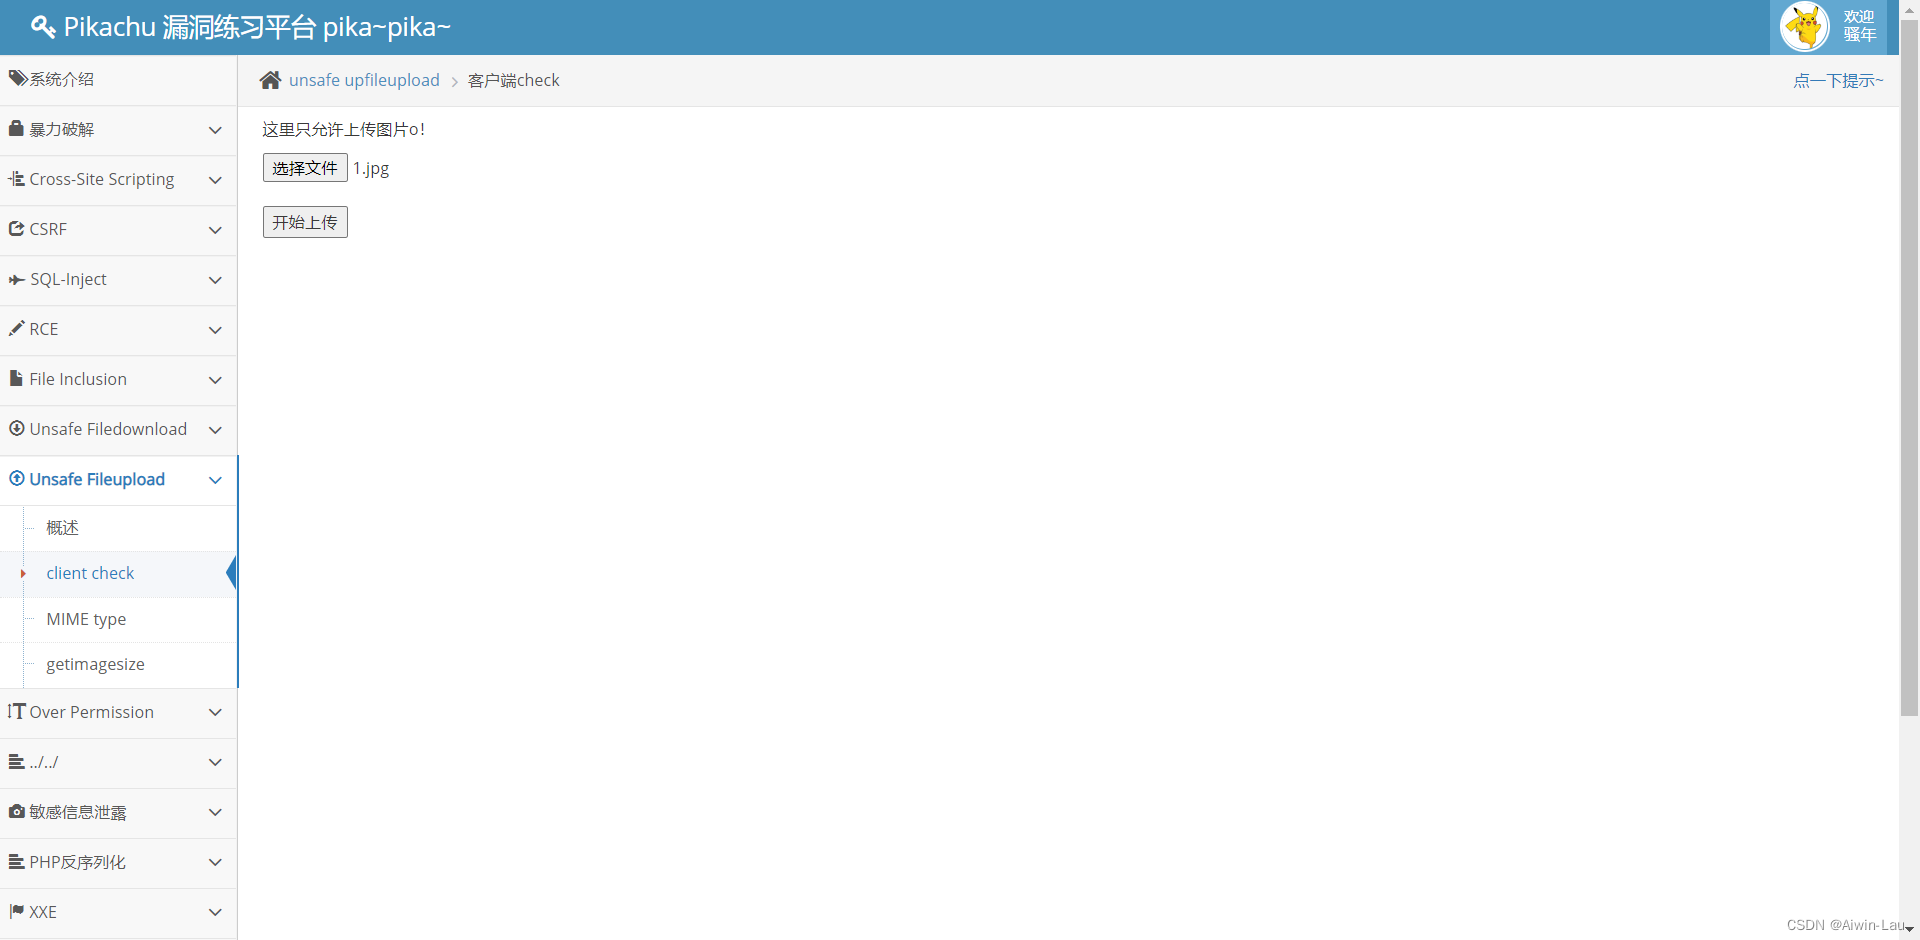
Task: Click the page's vertical scrollbar thumb
Action: pyautogui.click(x=1909, y=366)
